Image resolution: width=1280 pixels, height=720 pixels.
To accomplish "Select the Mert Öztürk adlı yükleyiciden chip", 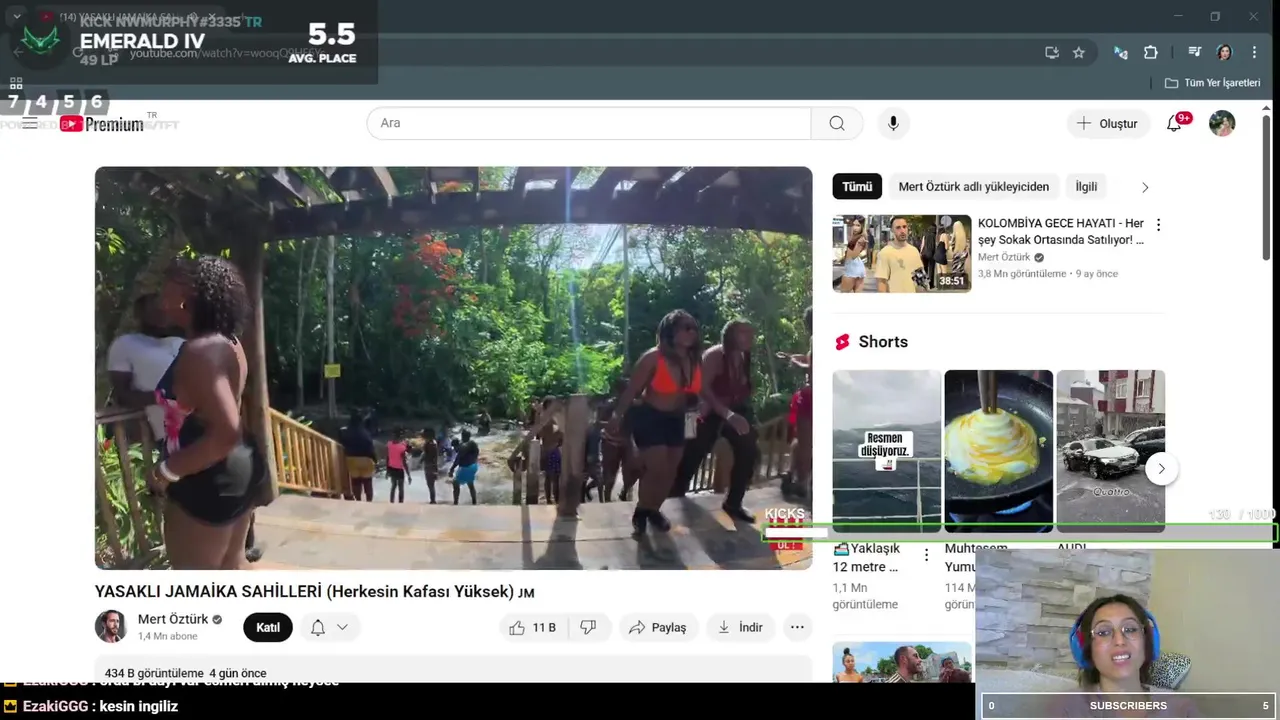I will click(974, 187).
